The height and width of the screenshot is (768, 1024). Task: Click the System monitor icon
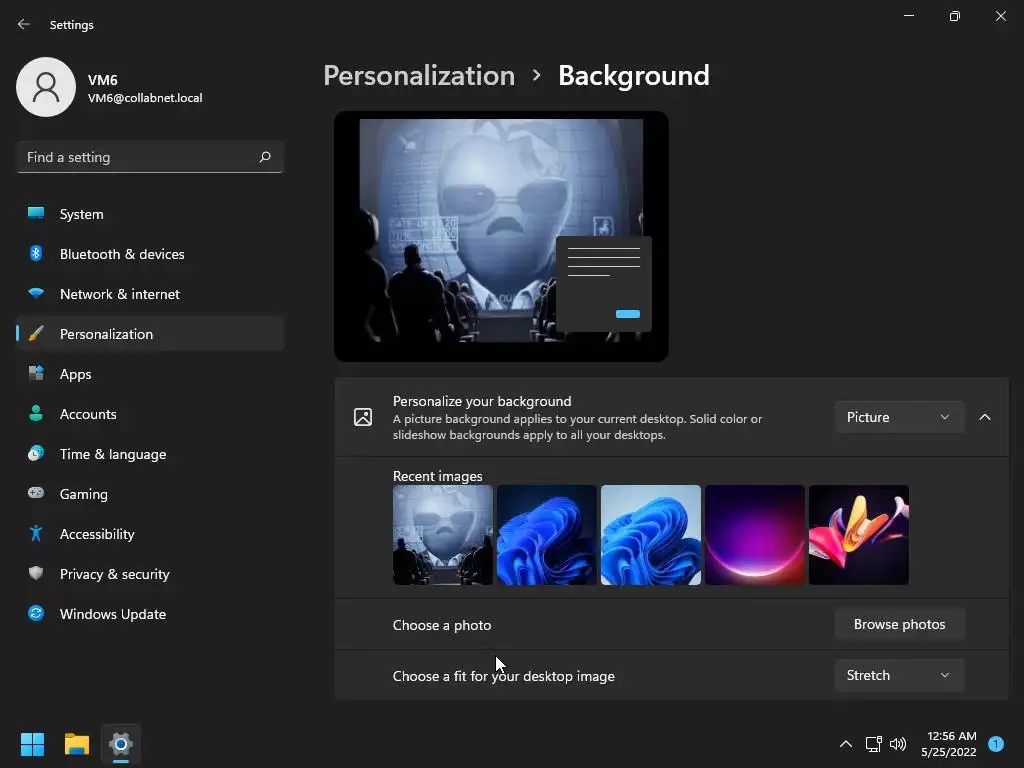pyautogui.click(x=36, y=214)
